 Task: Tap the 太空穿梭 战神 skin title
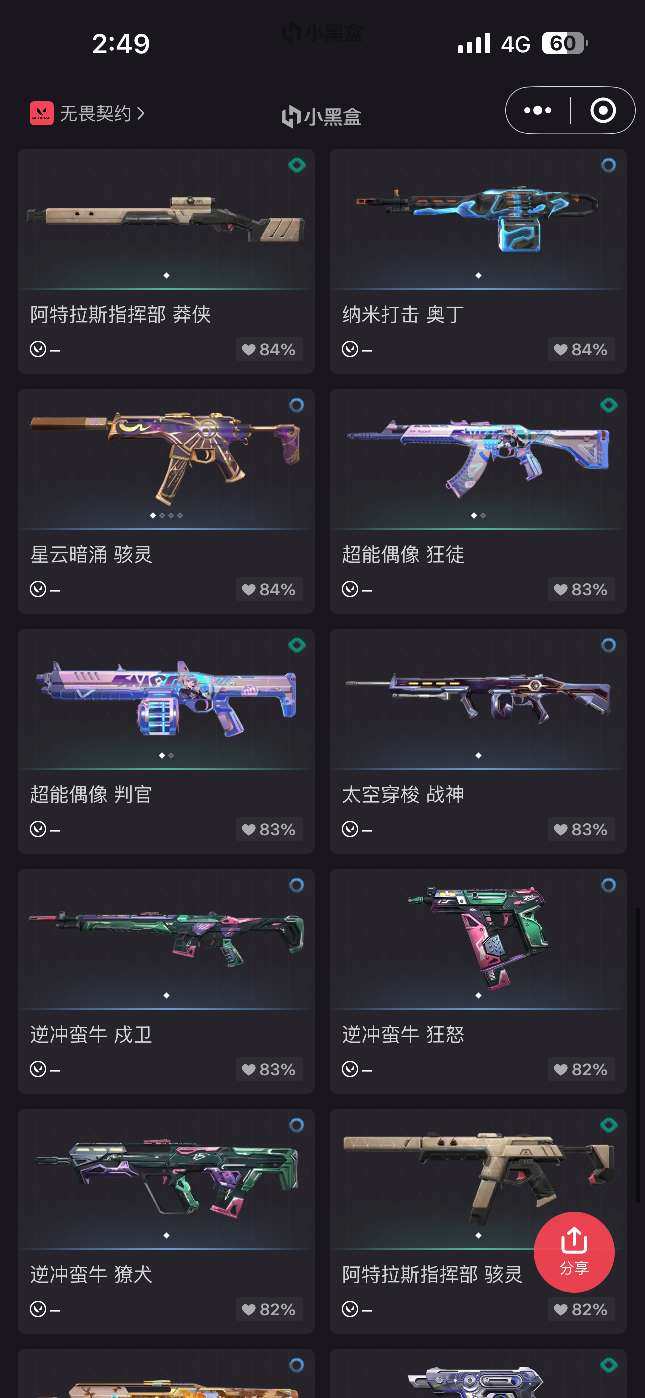pyautogui.click(x=403, y=795)
